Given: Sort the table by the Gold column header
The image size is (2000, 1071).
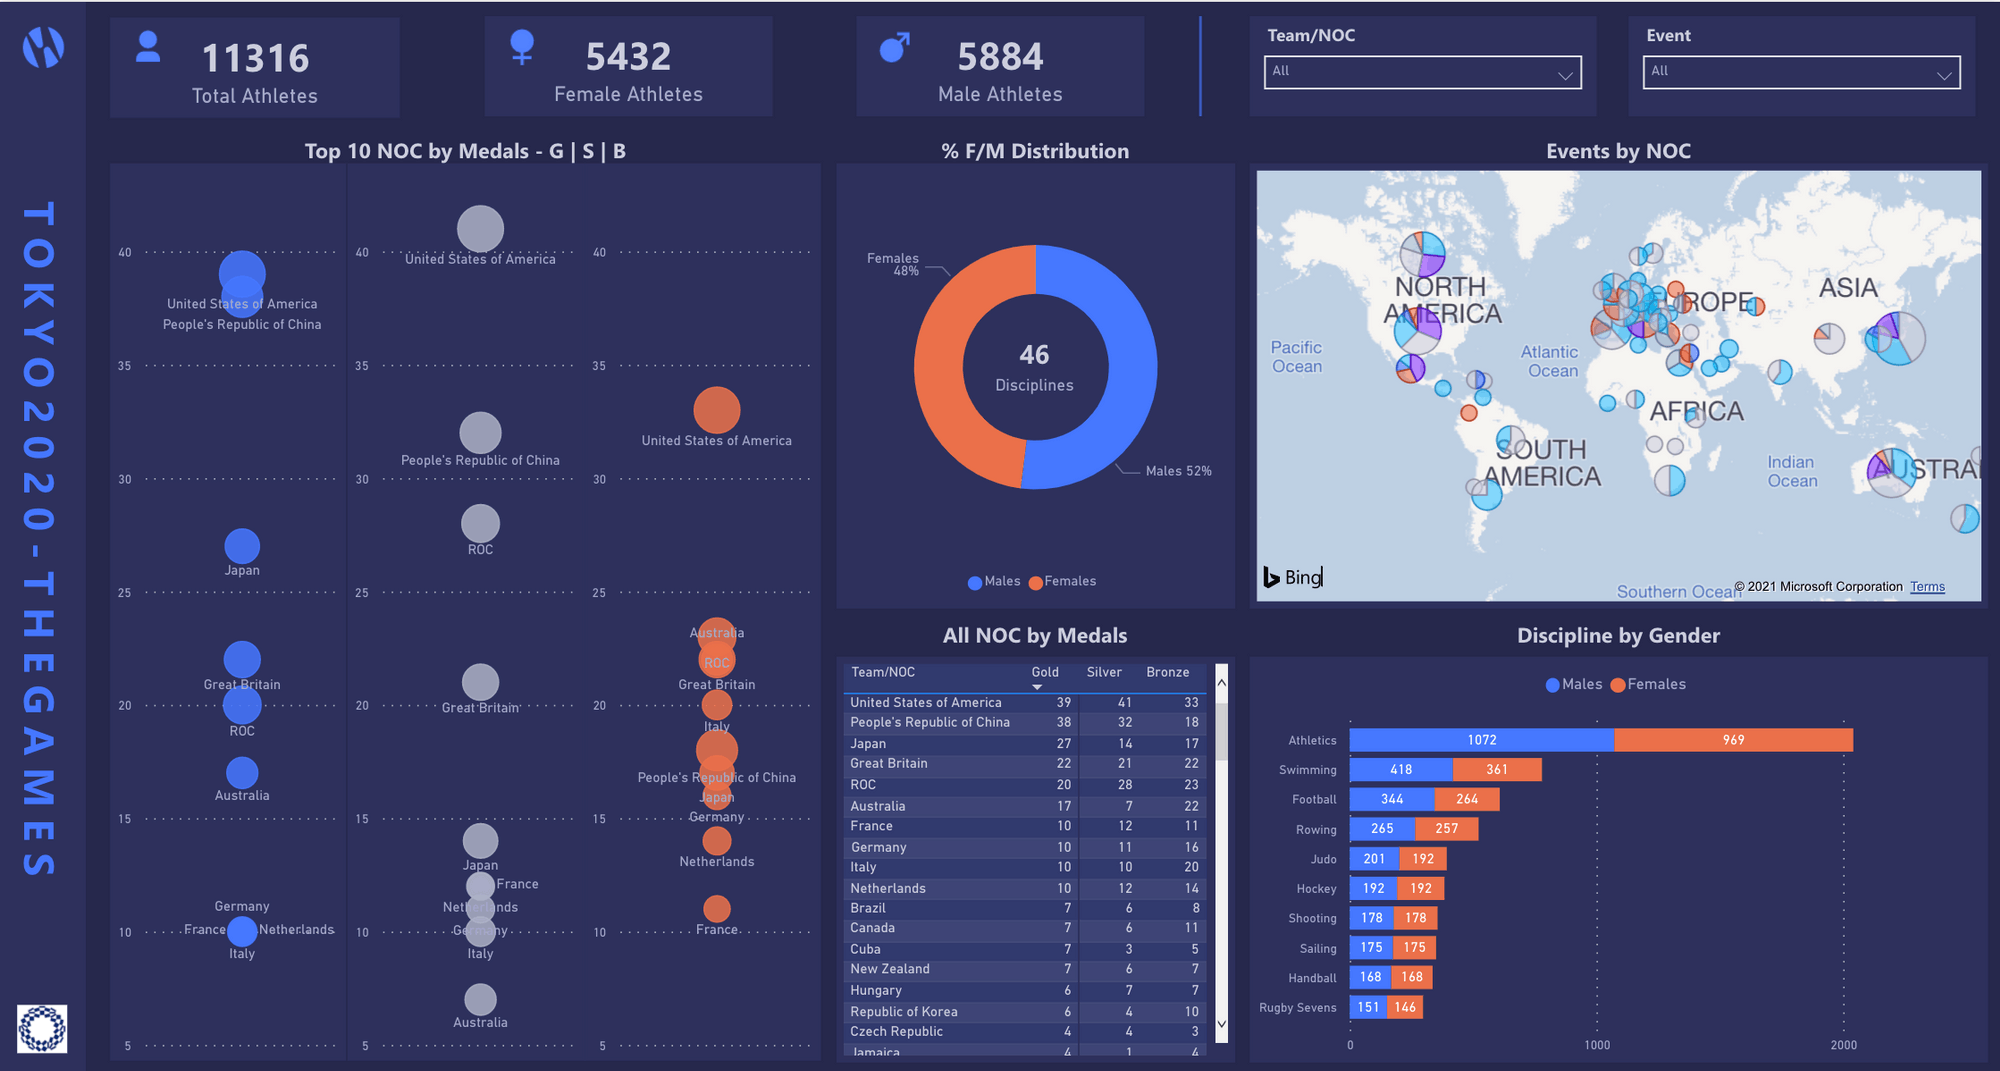Looking at the screenshot, I should 1044,672.
